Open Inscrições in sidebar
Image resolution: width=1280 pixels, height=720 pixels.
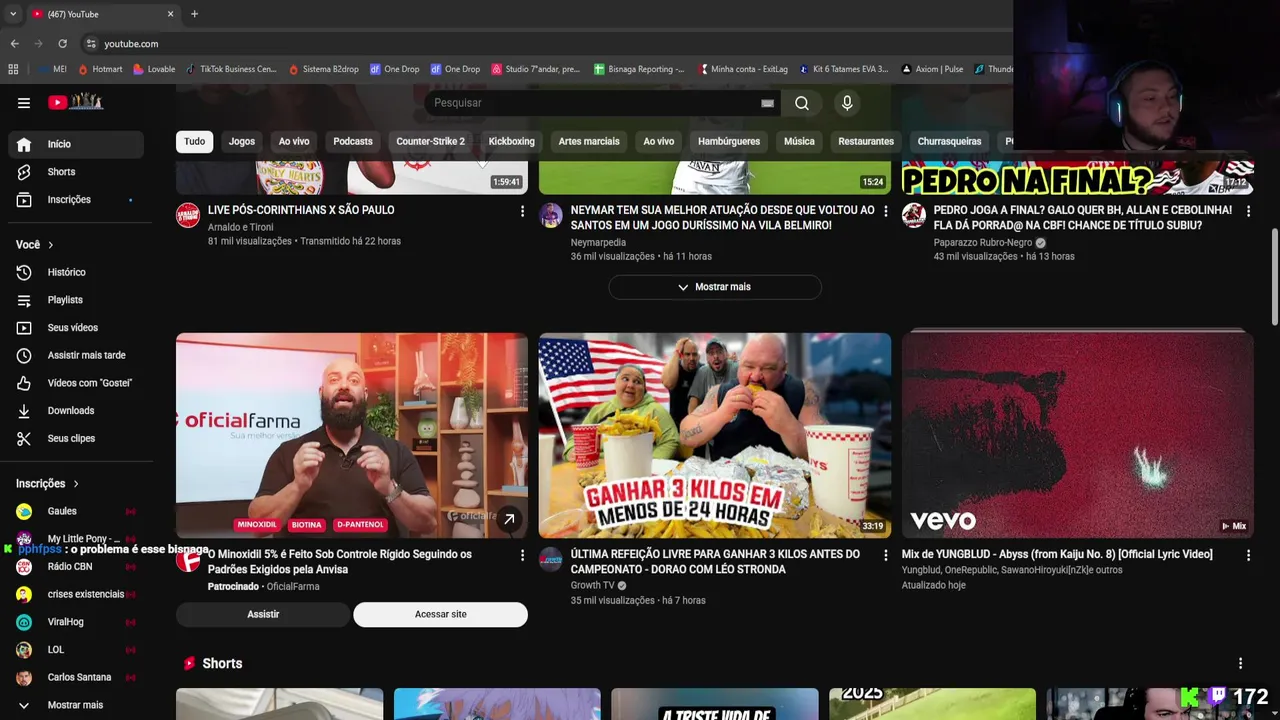76,200
